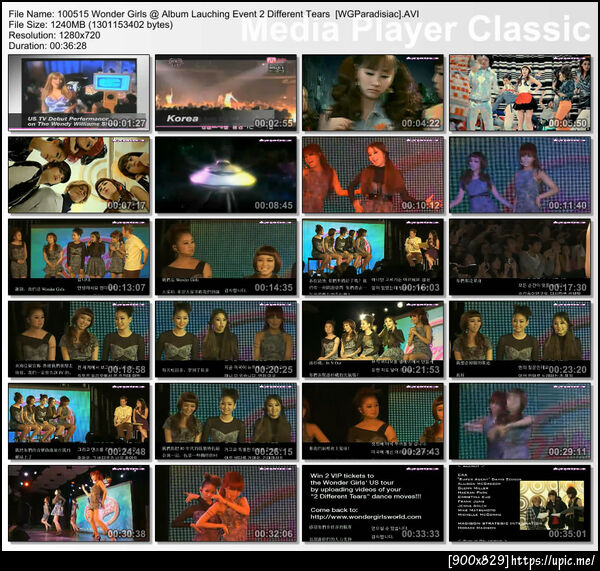Open the thumbnail stamped 00:14:35

tap(226, 257)
